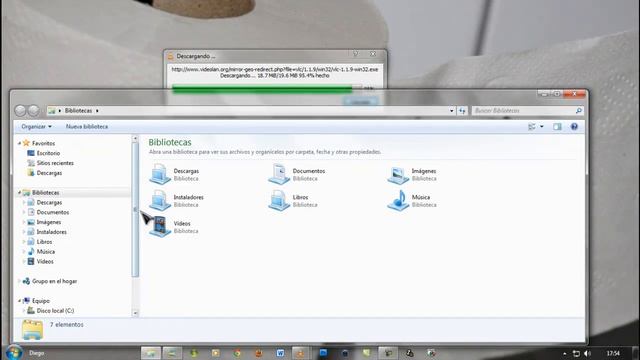Show hidden system tray icons arrow
This screenshot has height=360, width=640.
[x=564, y=353]
